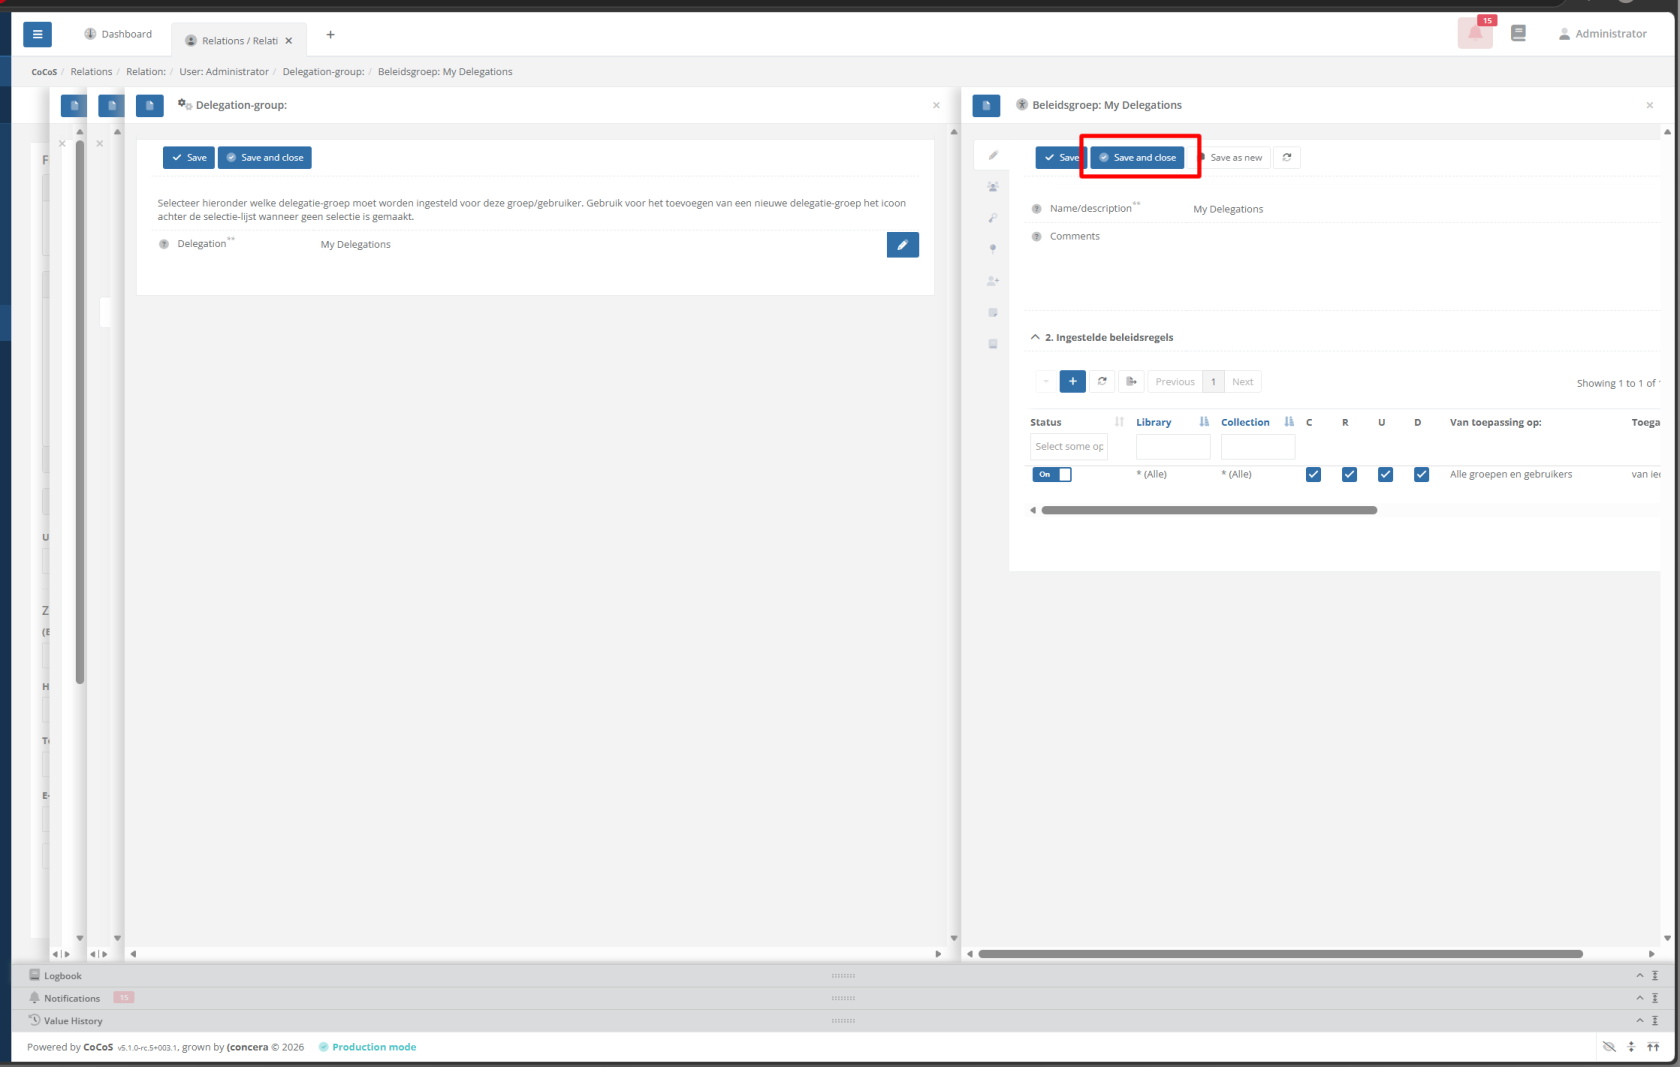This screenshot has height=1067, width=1680.
Task: Select the pencil edit side tab in Beleidsgroep panel
Action: [993, 155]
